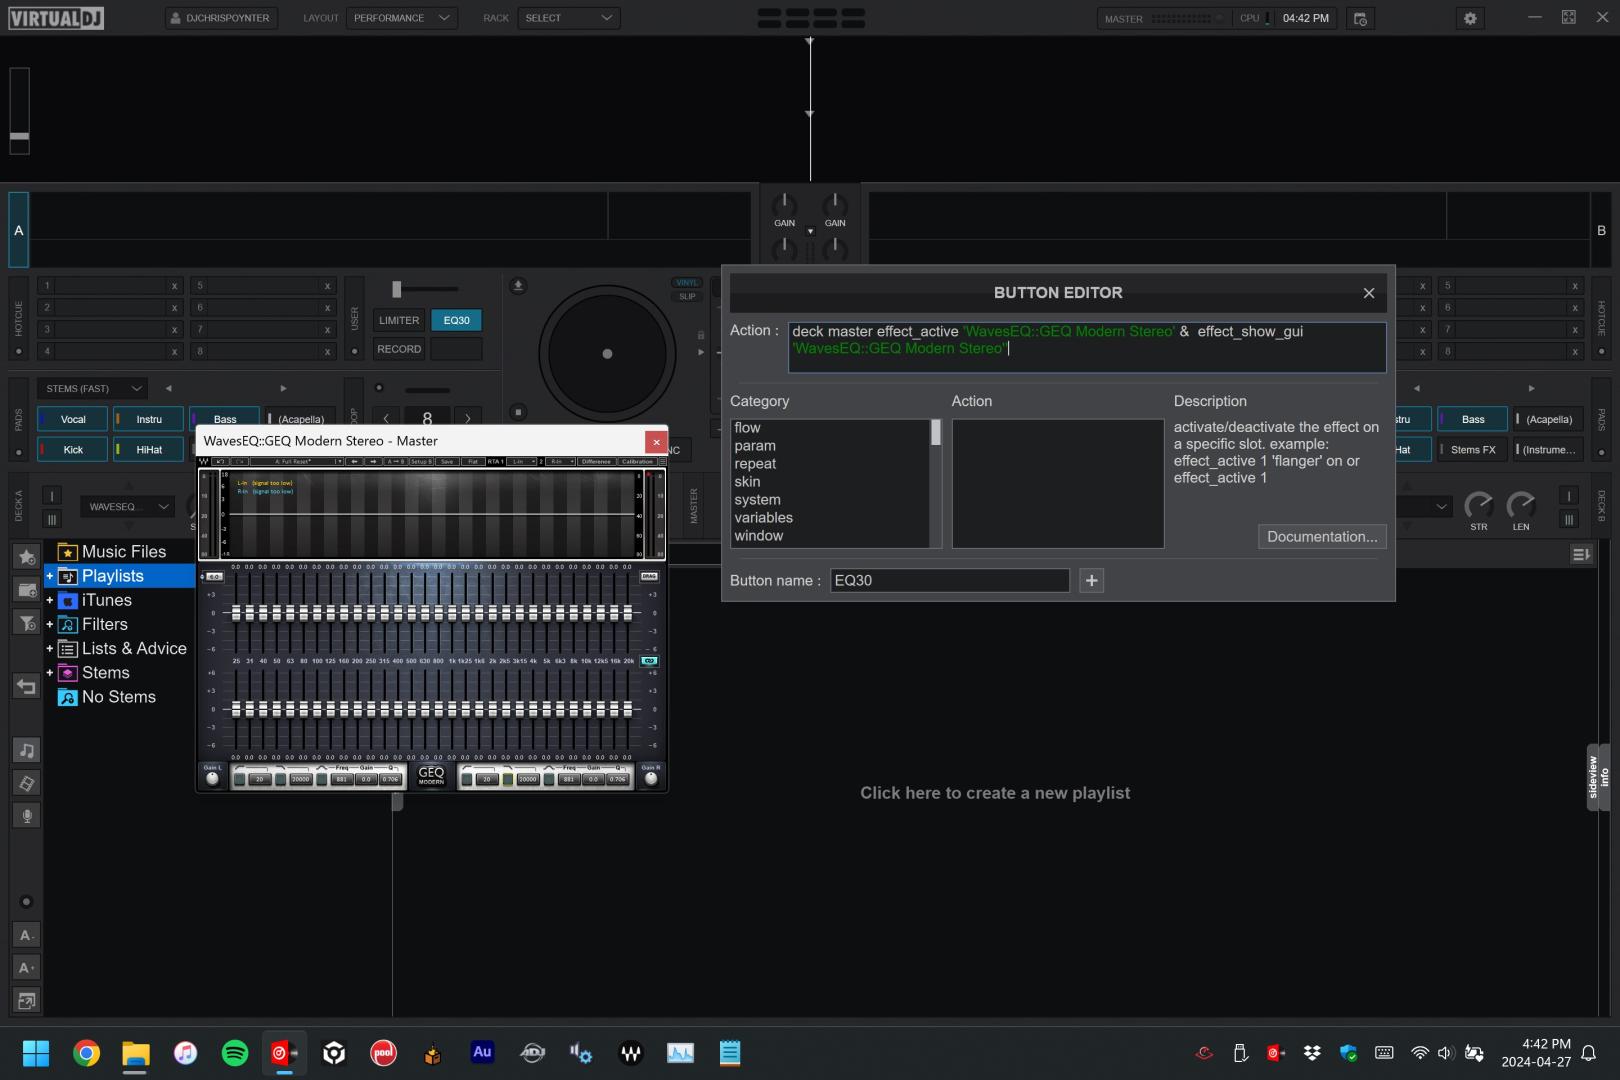This screenshot has height=1080, width=1620.
Task: Open Waves app from taskbar
Action: point(631,1053)
